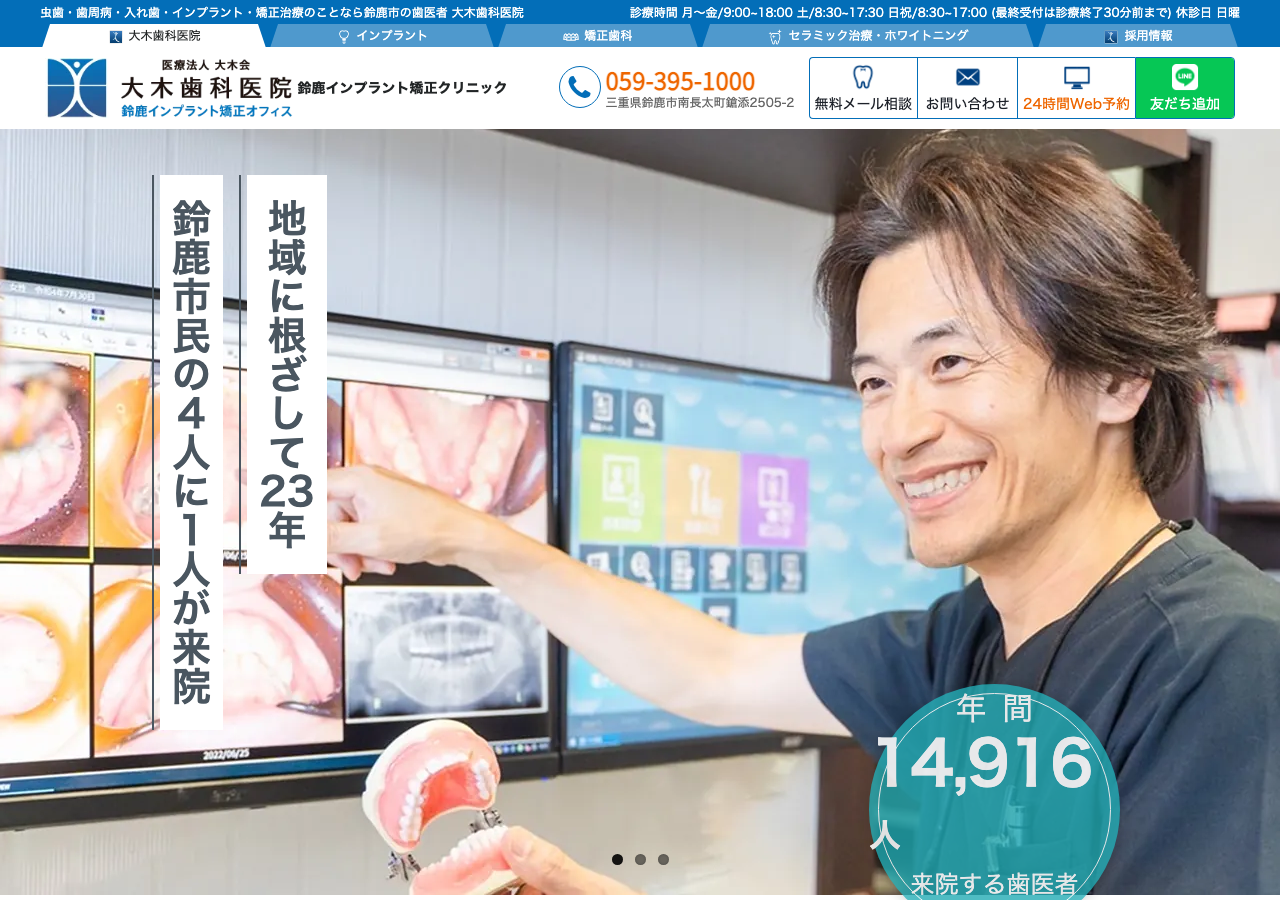Click the 友だち追加 label
Screen dimensions: 1280x900
[1185, 103]
